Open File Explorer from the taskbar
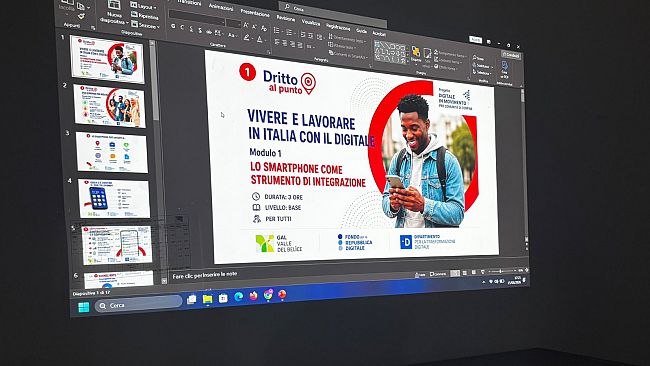This screenshot has width=650, height=366. coord(207,298)
